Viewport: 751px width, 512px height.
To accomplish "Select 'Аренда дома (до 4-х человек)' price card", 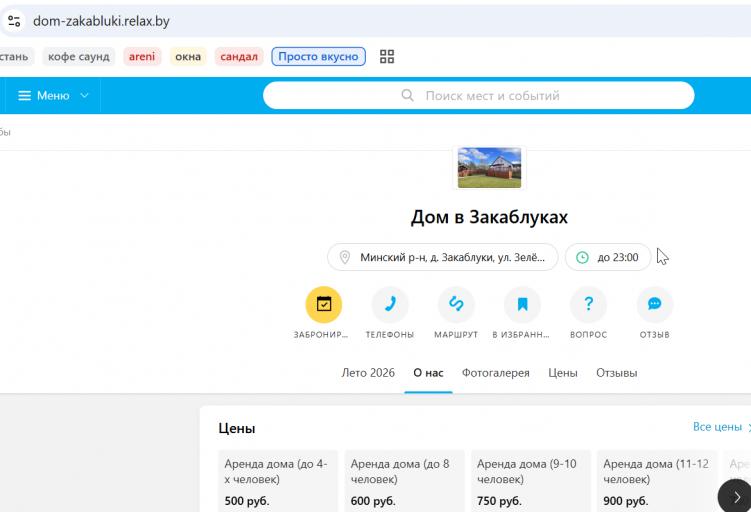I will [x=278, y=480].
